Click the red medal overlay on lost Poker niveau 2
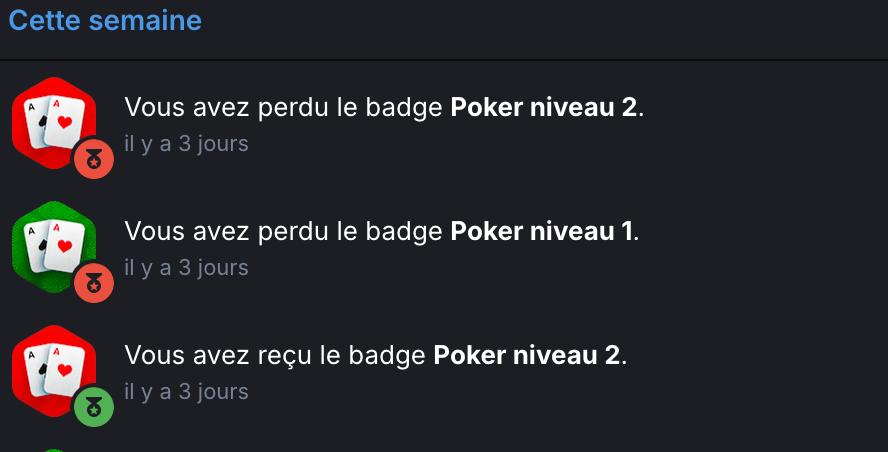Screen dimensions: 888x452 94,159
